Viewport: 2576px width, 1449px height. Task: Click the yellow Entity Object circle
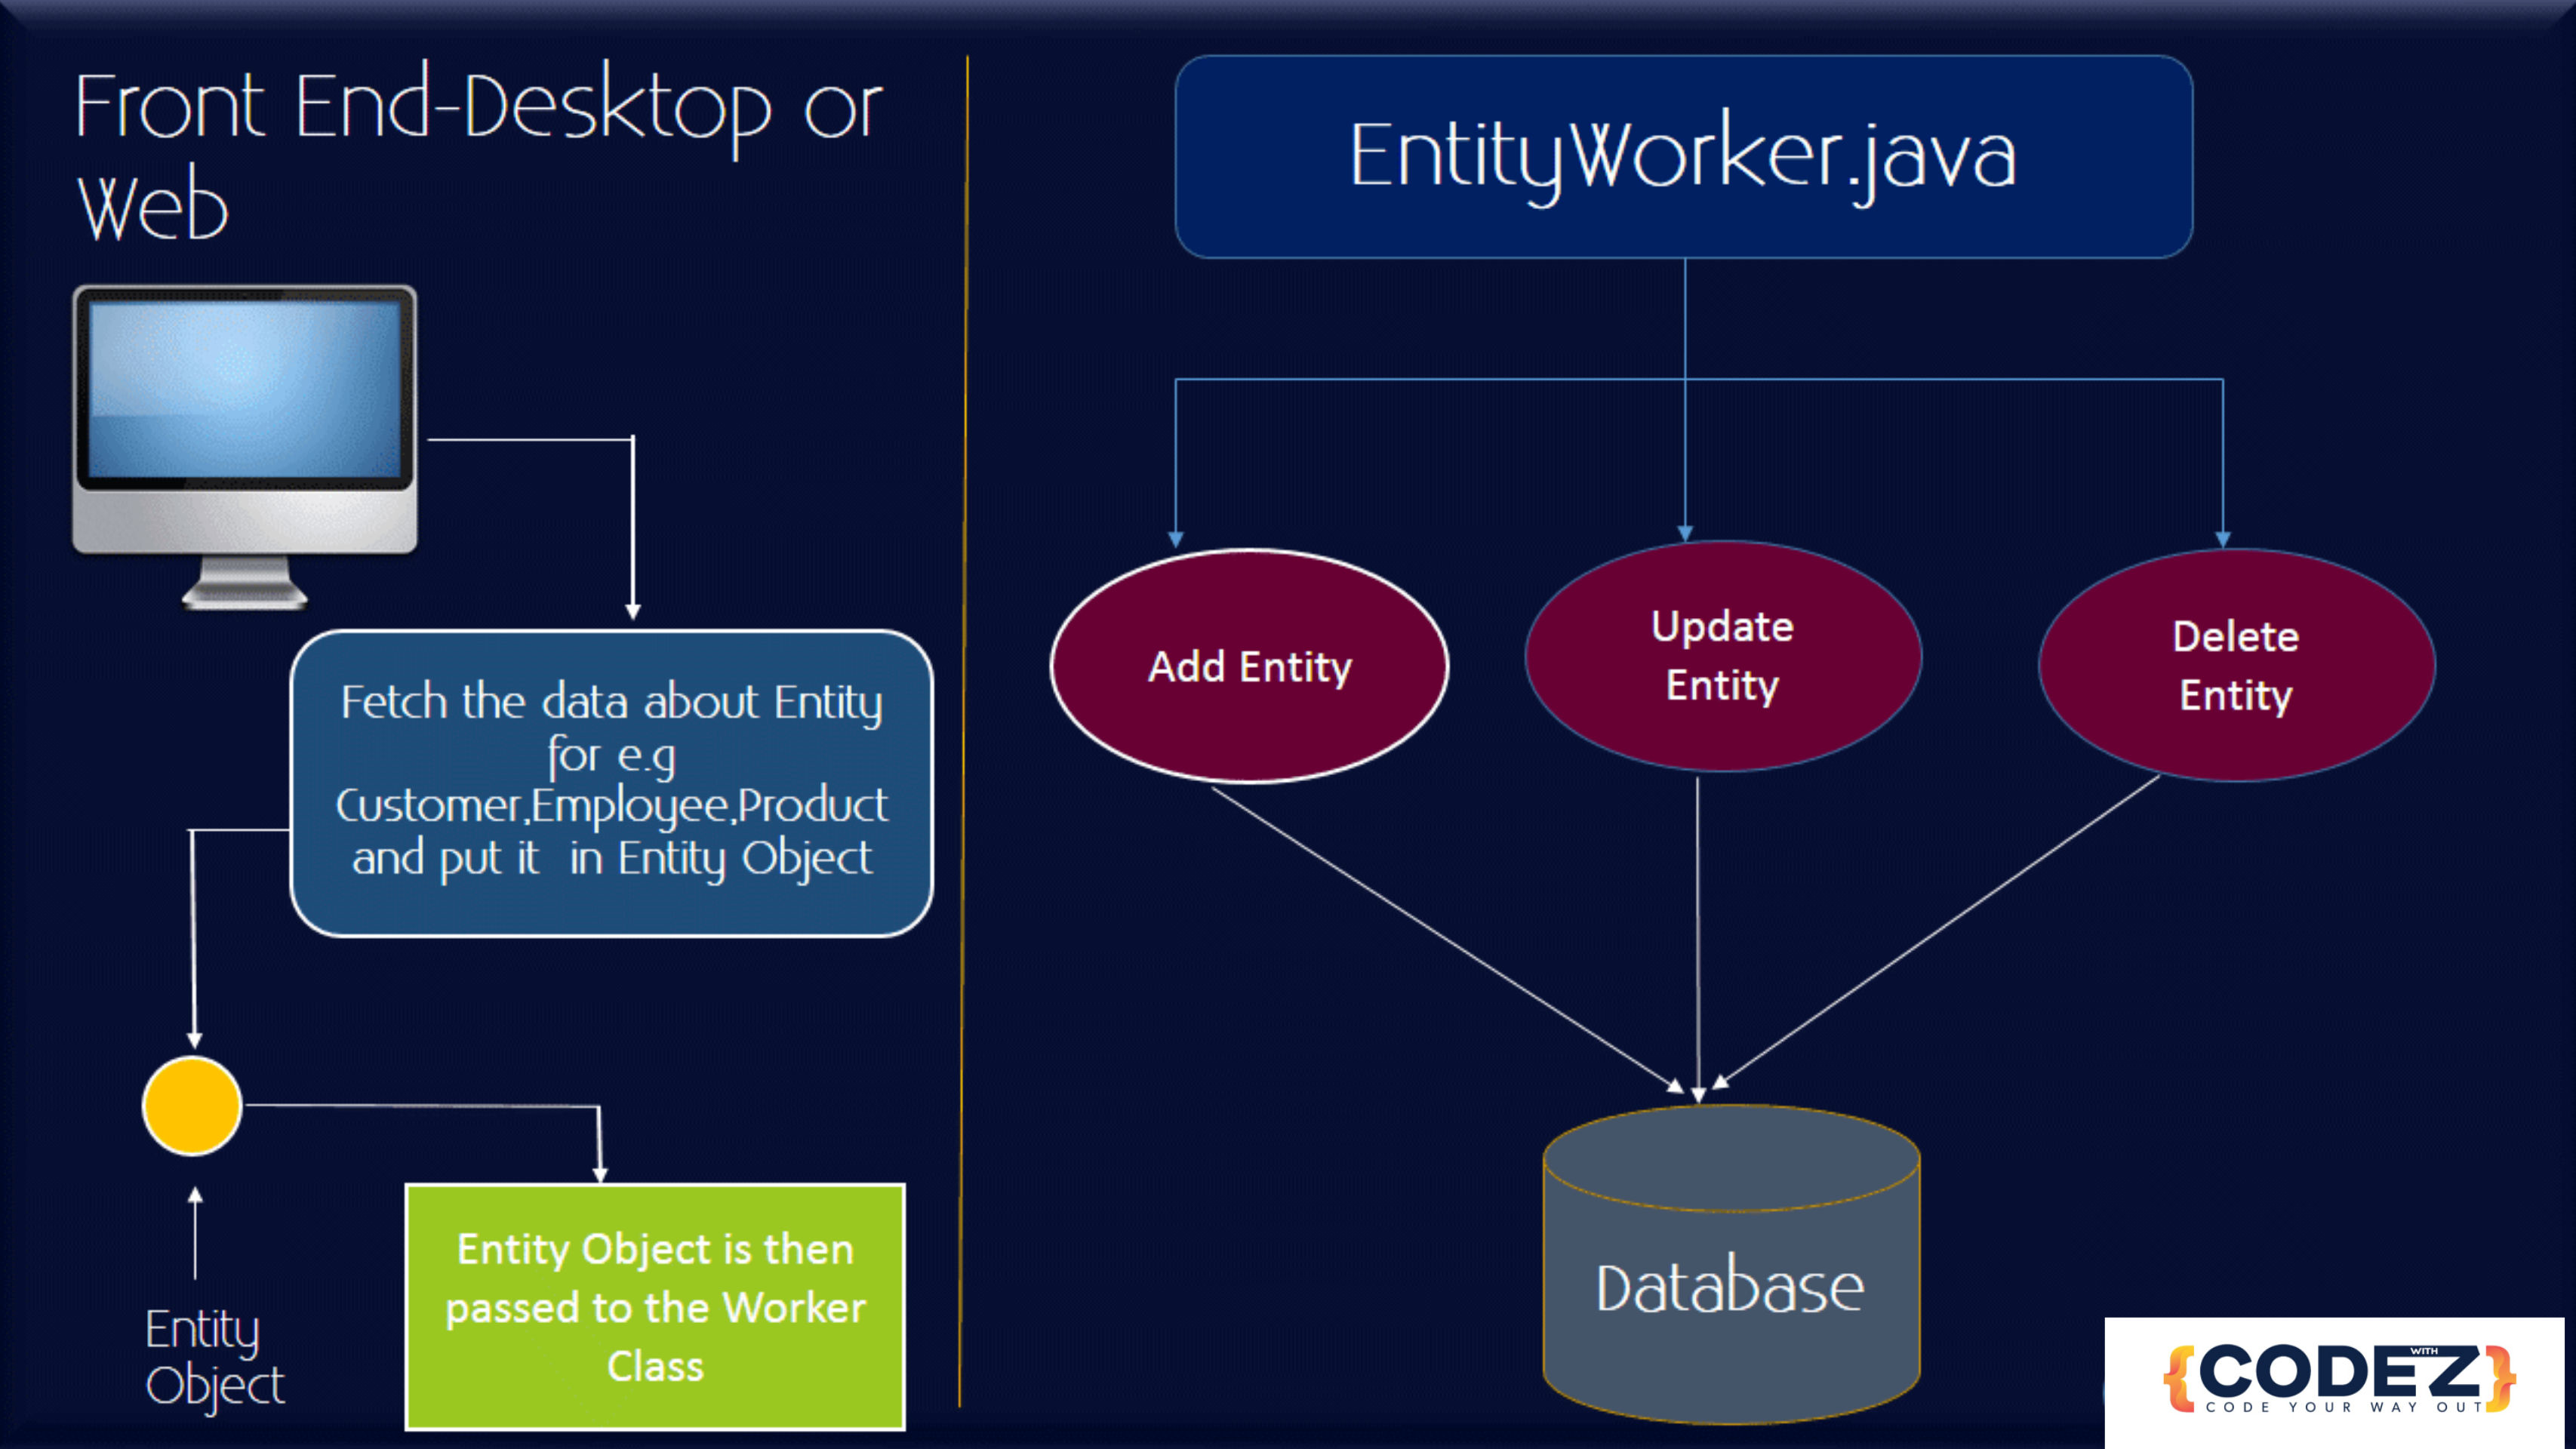coord(192,1106)
